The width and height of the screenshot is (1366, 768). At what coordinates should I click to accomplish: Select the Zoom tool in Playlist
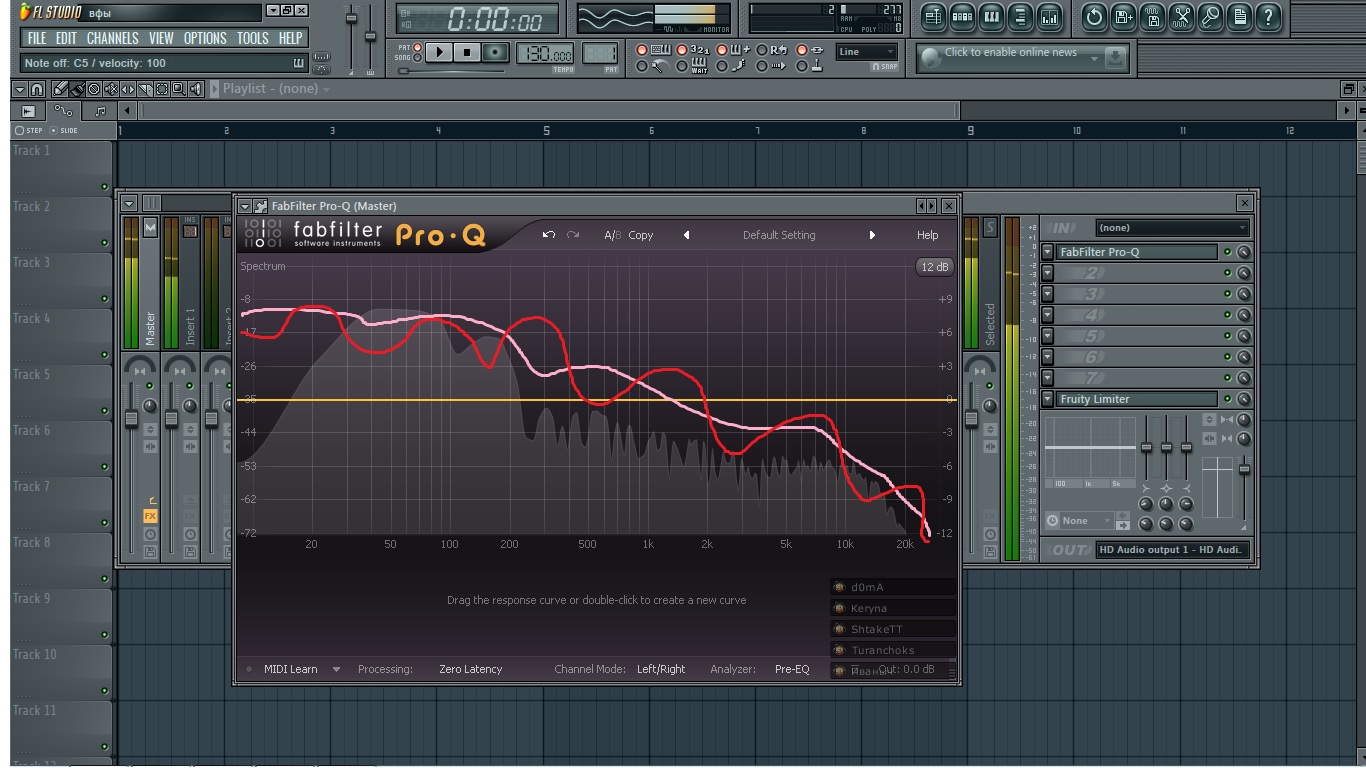pyautogui.click(x=179, y=89)
